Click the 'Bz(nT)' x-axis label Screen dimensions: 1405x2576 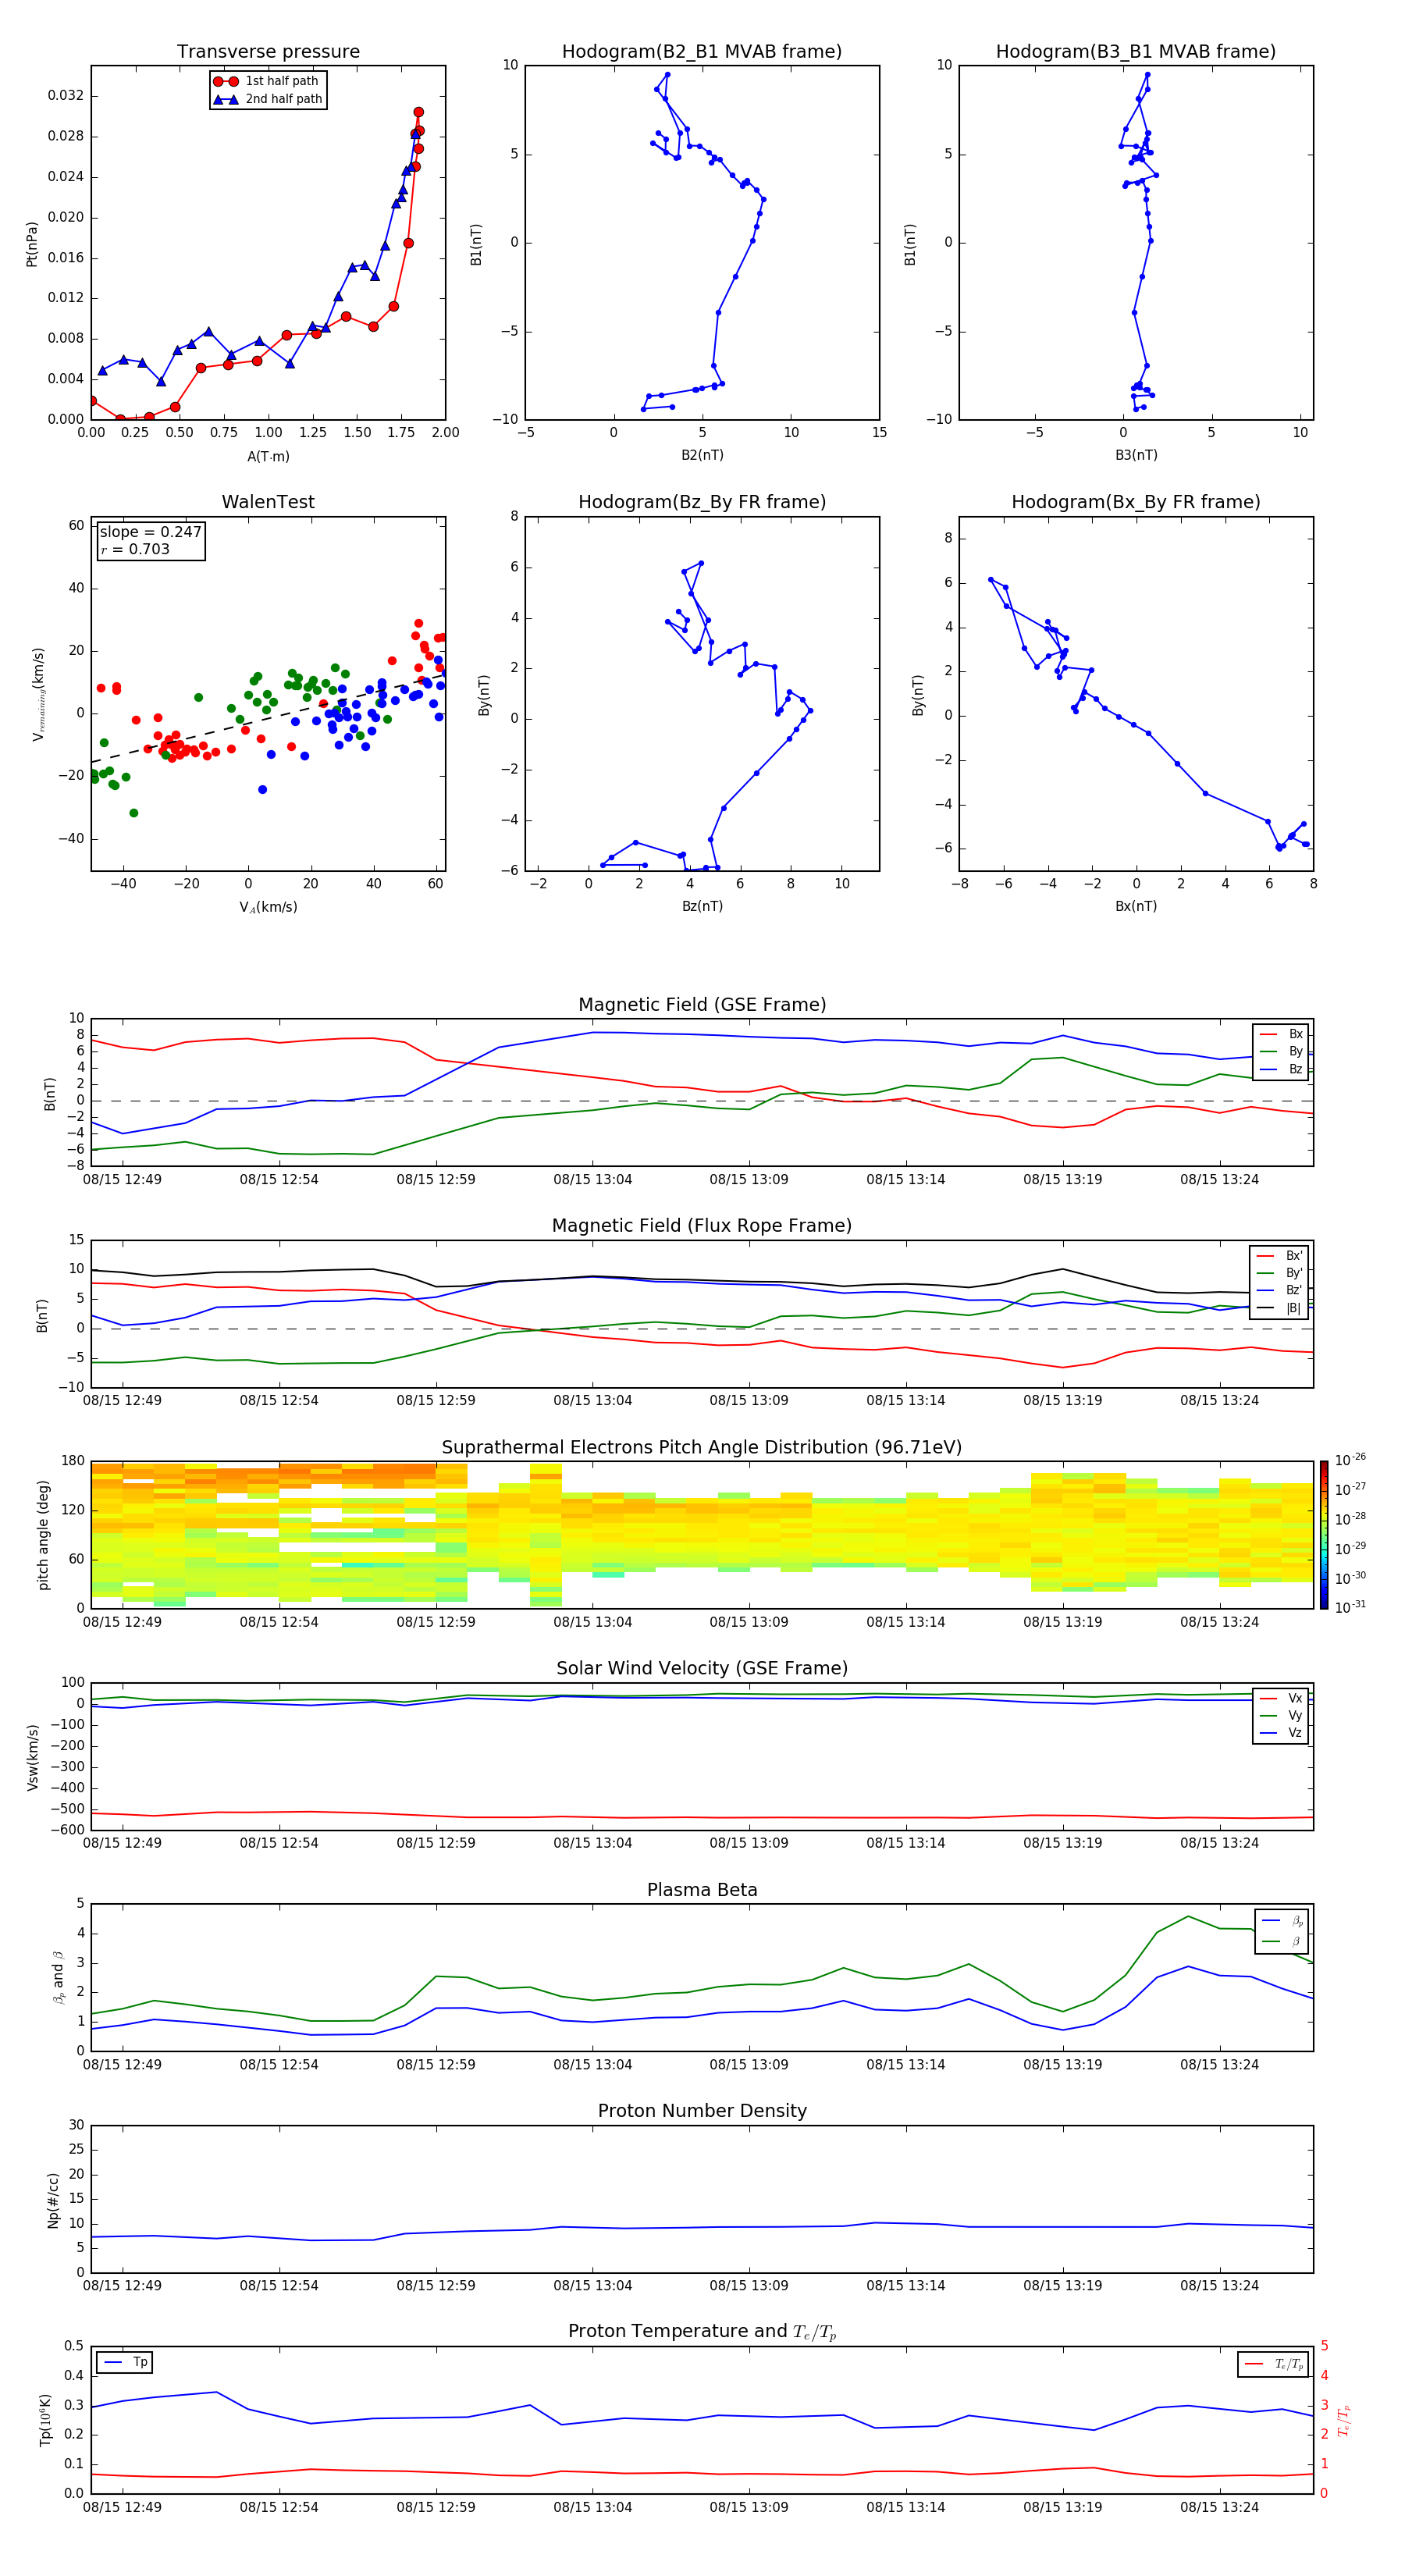pos(702,906)
